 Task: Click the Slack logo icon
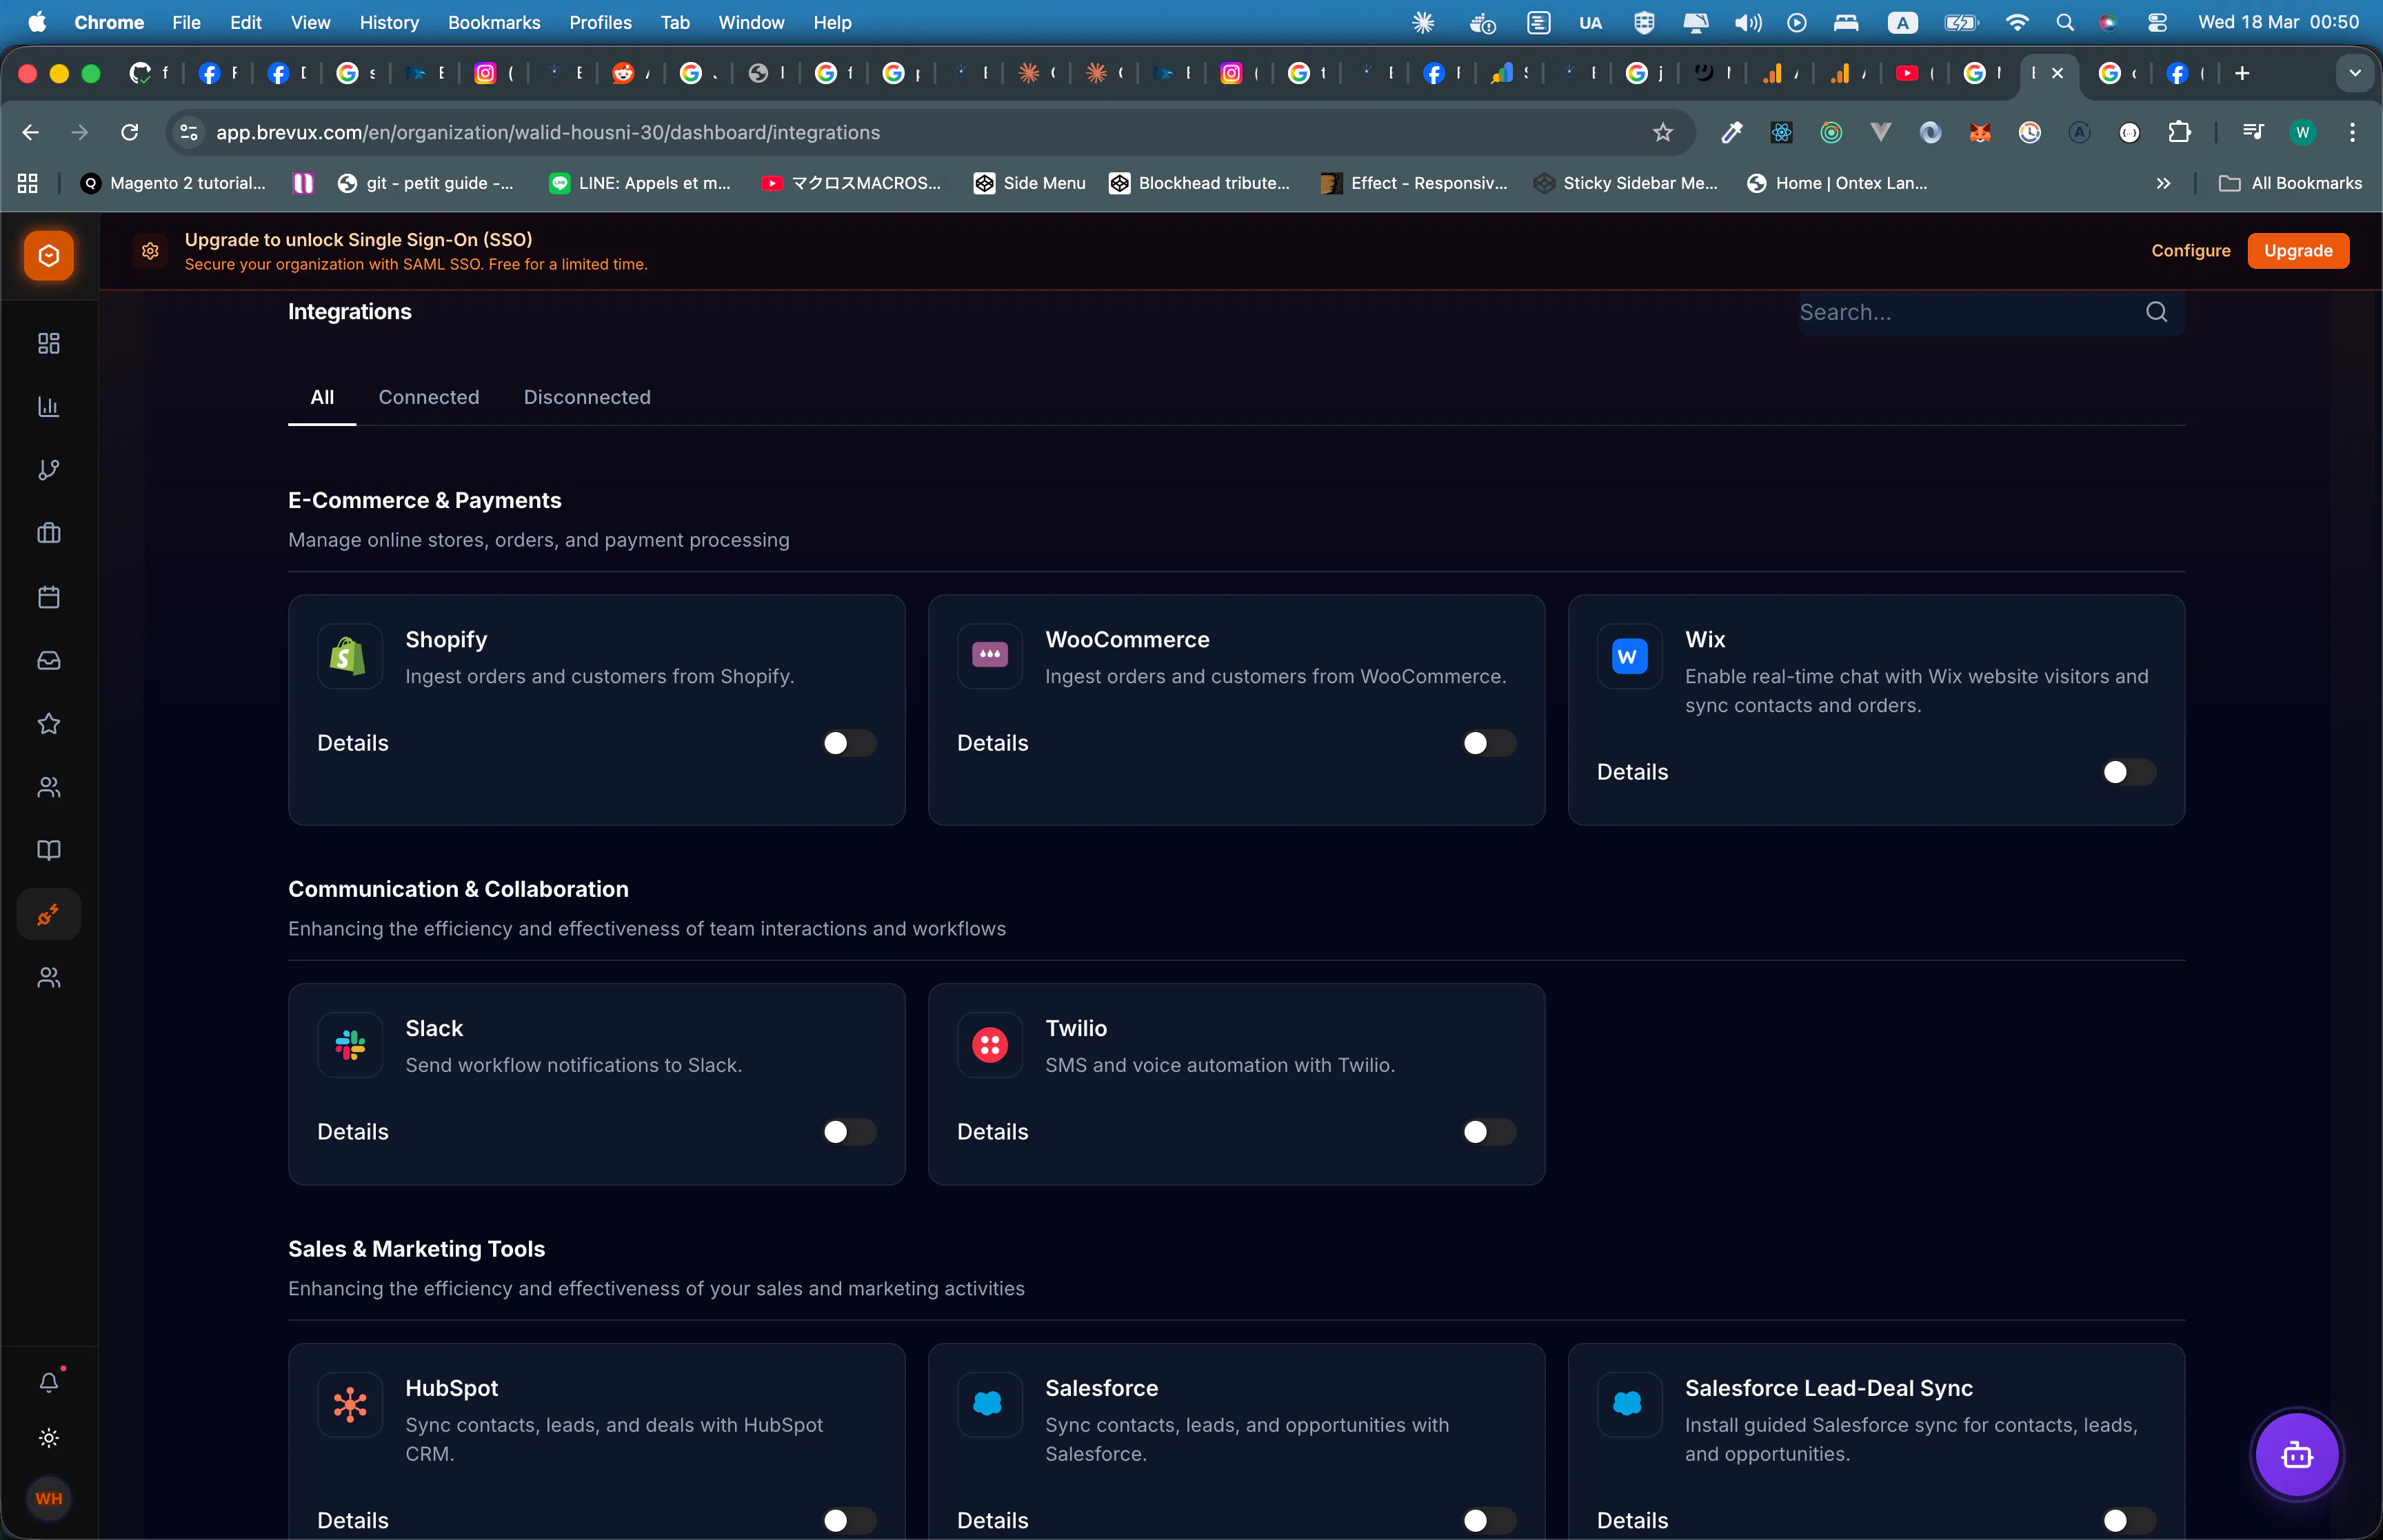coord(349,1045)
